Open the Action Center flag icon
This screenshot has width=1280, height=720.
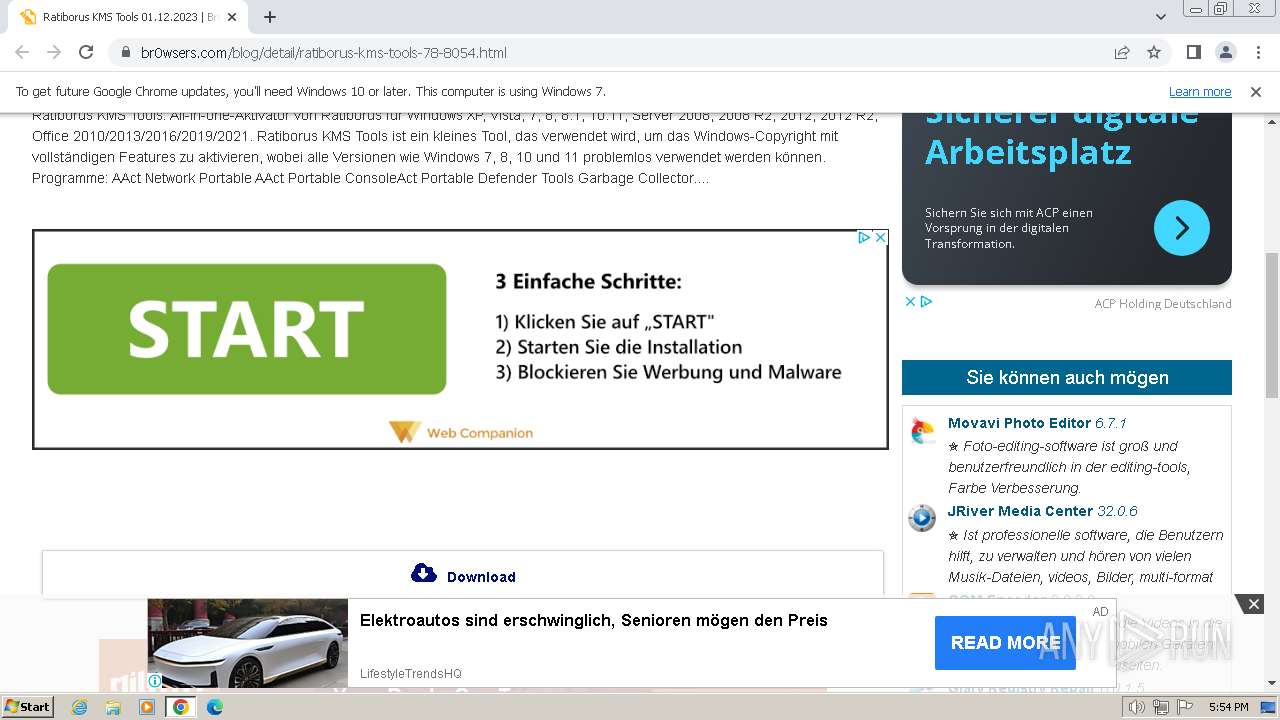(1185, 707)
